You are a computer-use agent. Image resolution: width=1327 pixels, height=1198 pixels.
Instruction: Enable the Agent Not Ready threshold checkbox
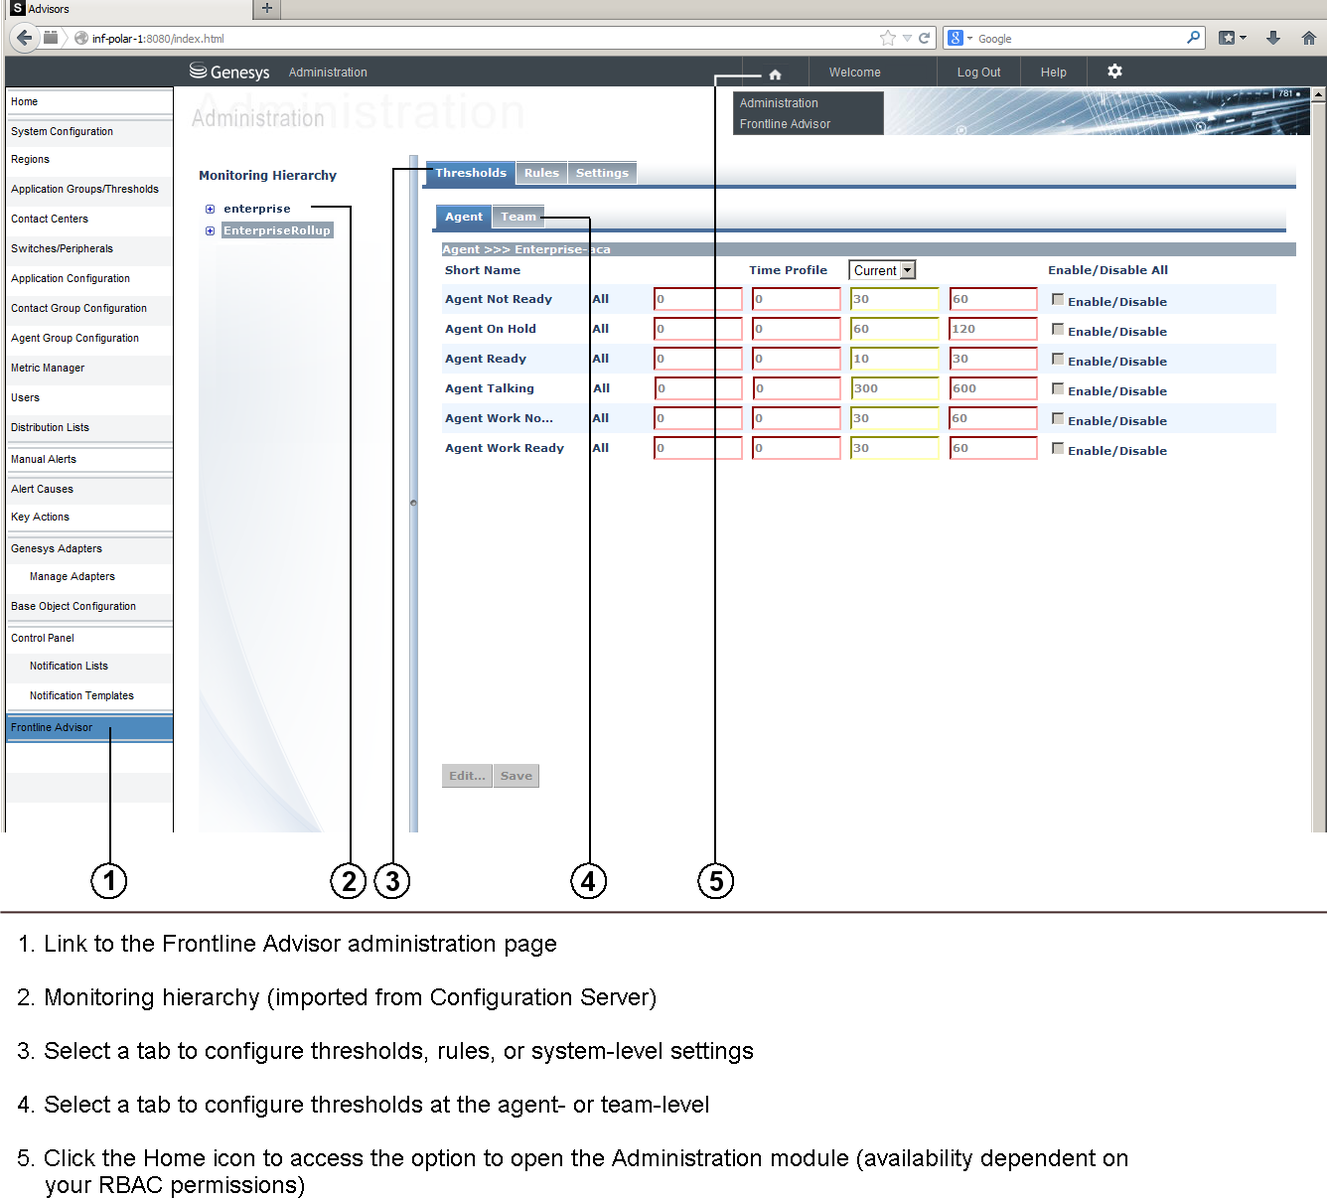tap(1058, 299)
